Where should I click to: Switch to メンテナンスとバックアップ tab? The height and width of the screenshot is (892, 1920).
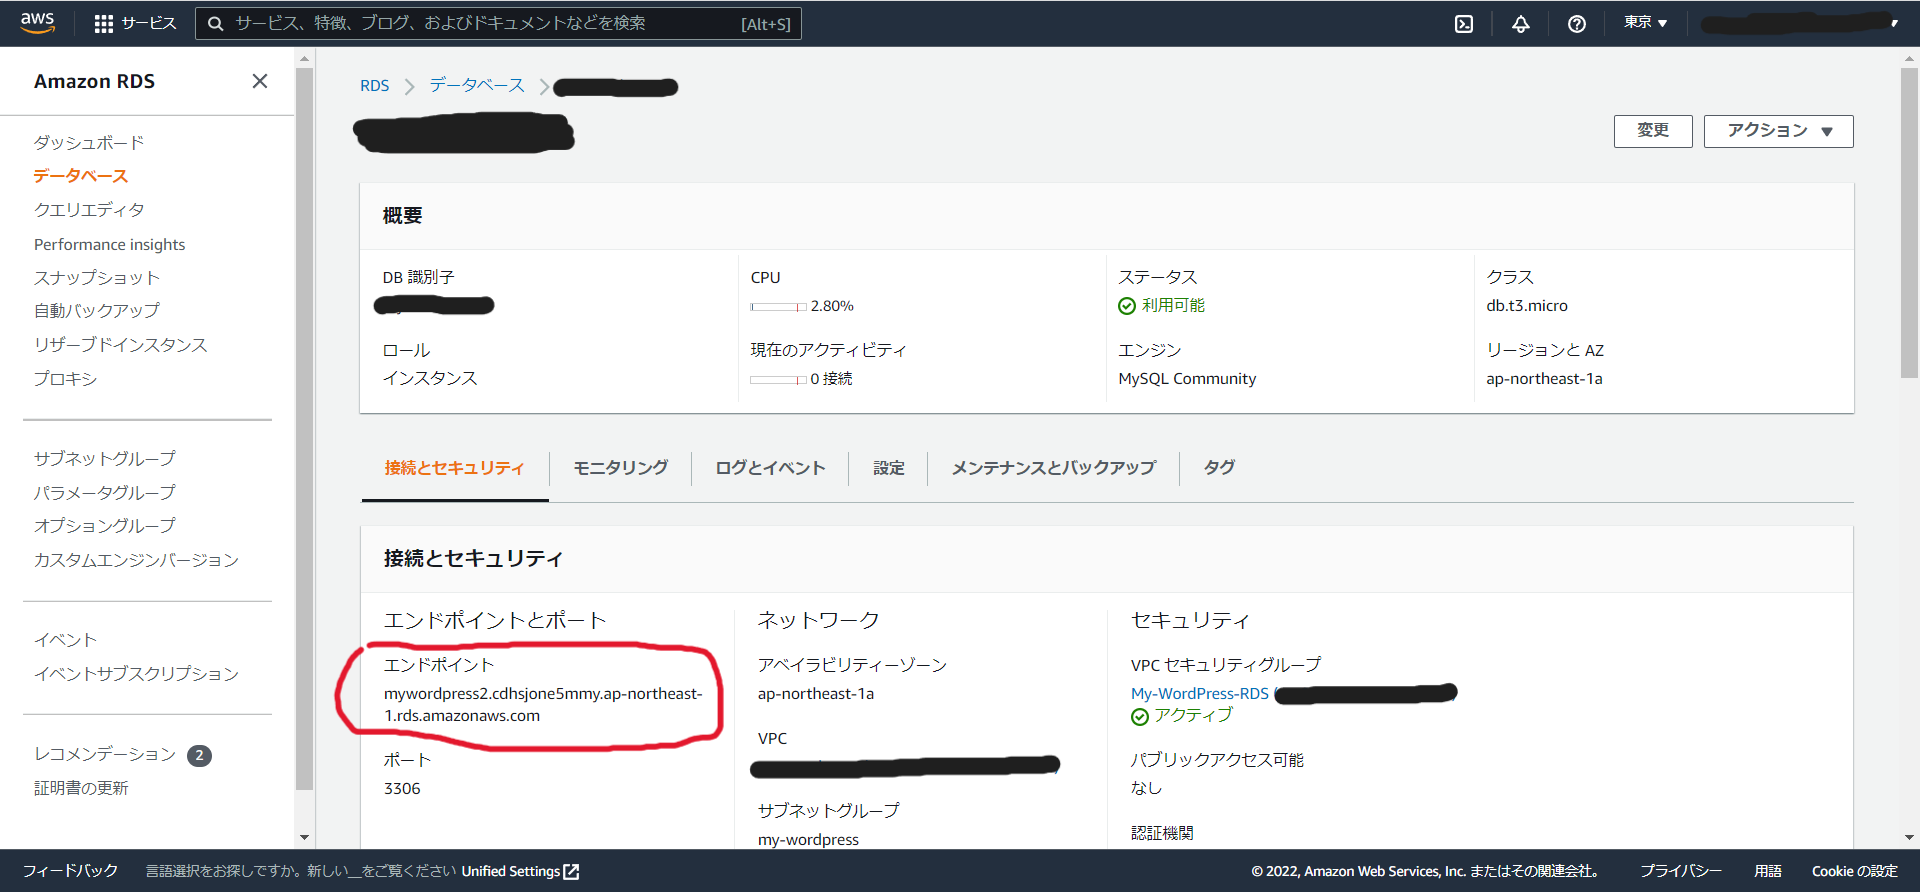1054,468
